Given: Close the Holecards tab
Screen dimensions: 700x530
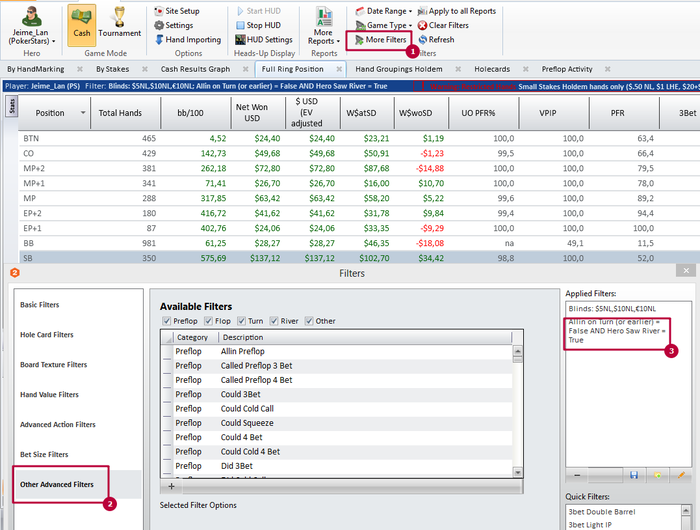Looking at the screenshot, I should [525, 69].
